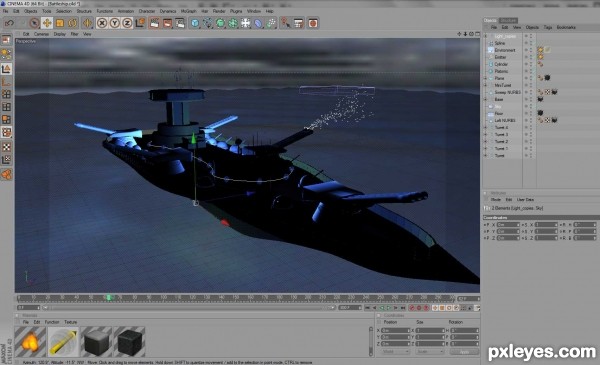The height and width of the screenshot is (365, 600).
Task: Click the green Array modeling icon
Action: [x=233, y=23]
